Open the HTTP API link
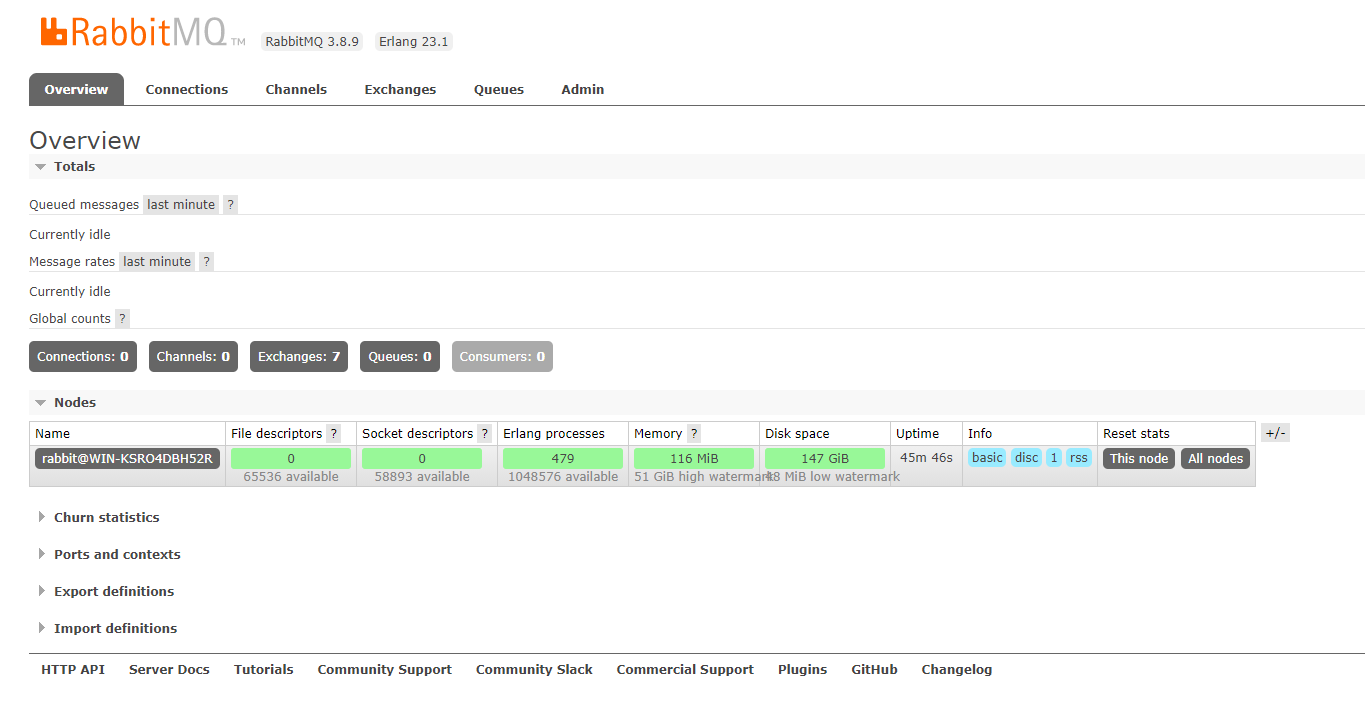This screenshot has height=728, width=1365. pyautogui.click(x=73, y=669)
